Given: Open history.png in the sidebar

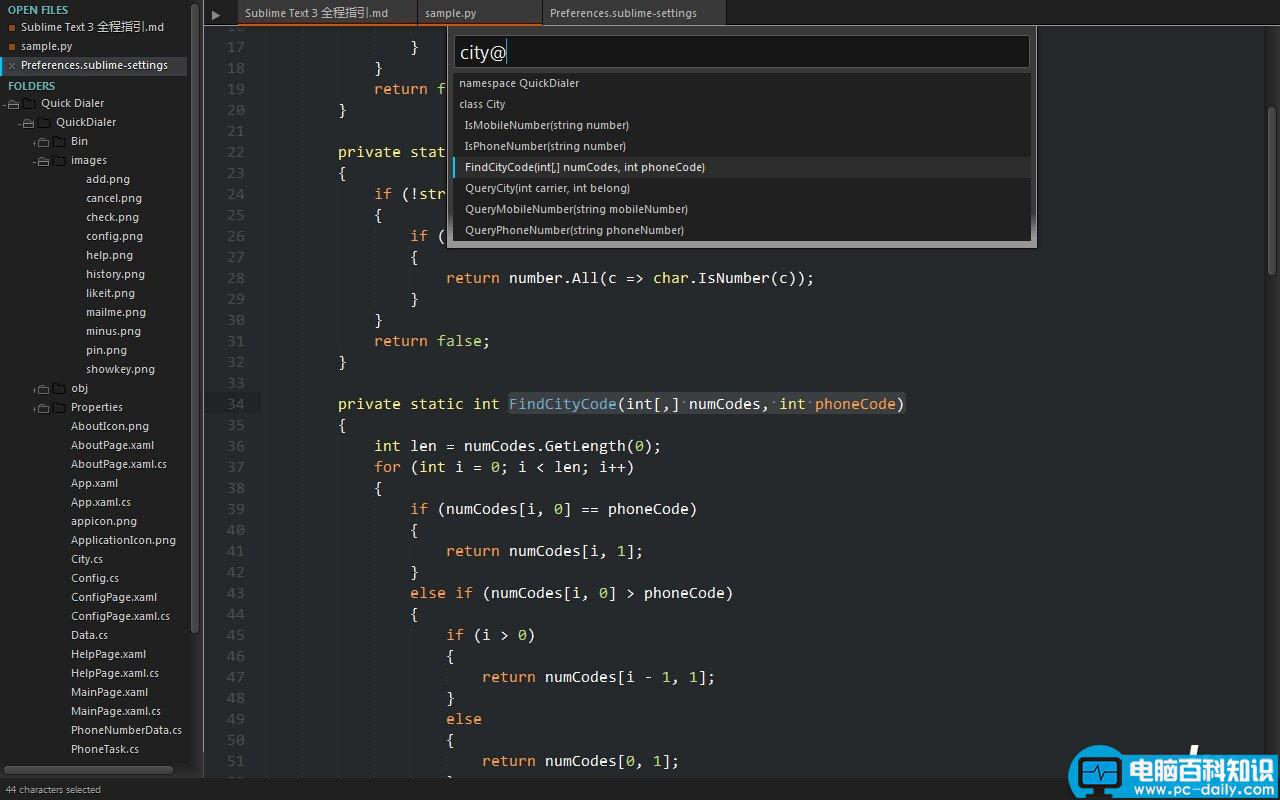Looking at the screenshot, I should 115,275.
